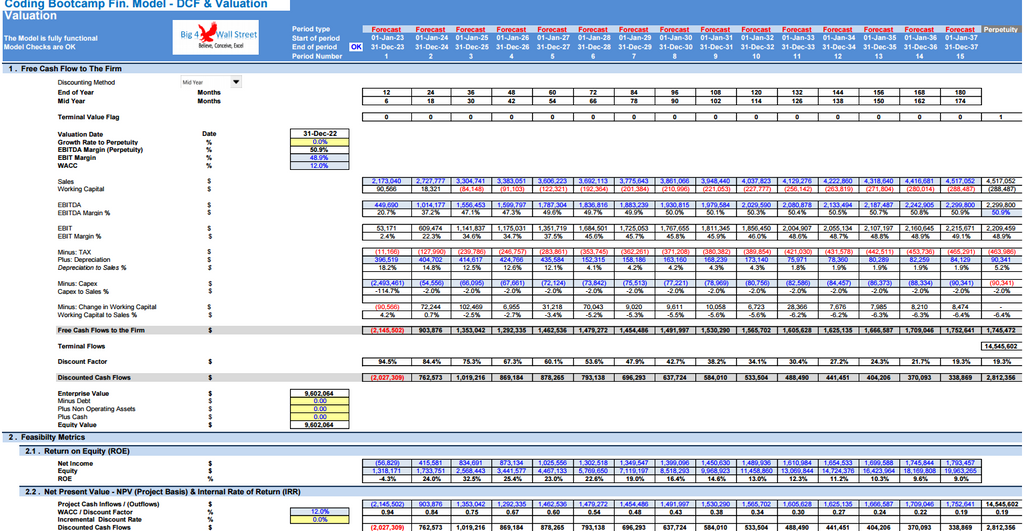Click the '2.1 . Return on Equity (ROE)' header
The width and height of the screenshot is (1024, 531).
point(77,451)
